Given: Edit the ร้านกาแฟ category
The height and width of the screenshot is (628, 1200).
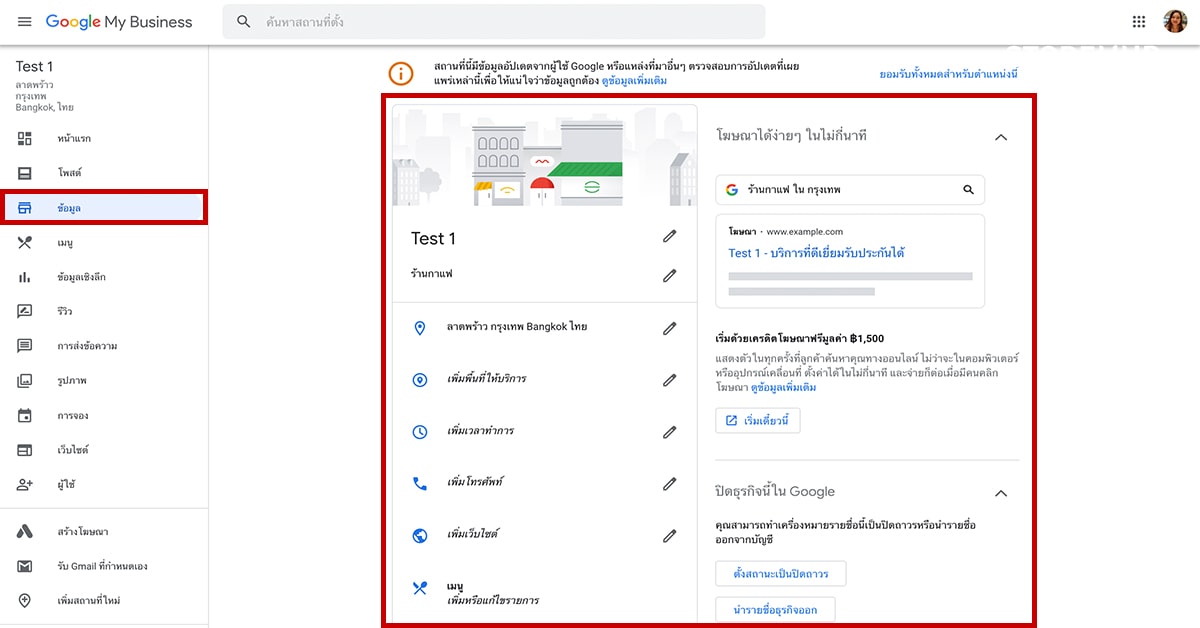Looking at the screenshot, I should click(x=670, y=275).
